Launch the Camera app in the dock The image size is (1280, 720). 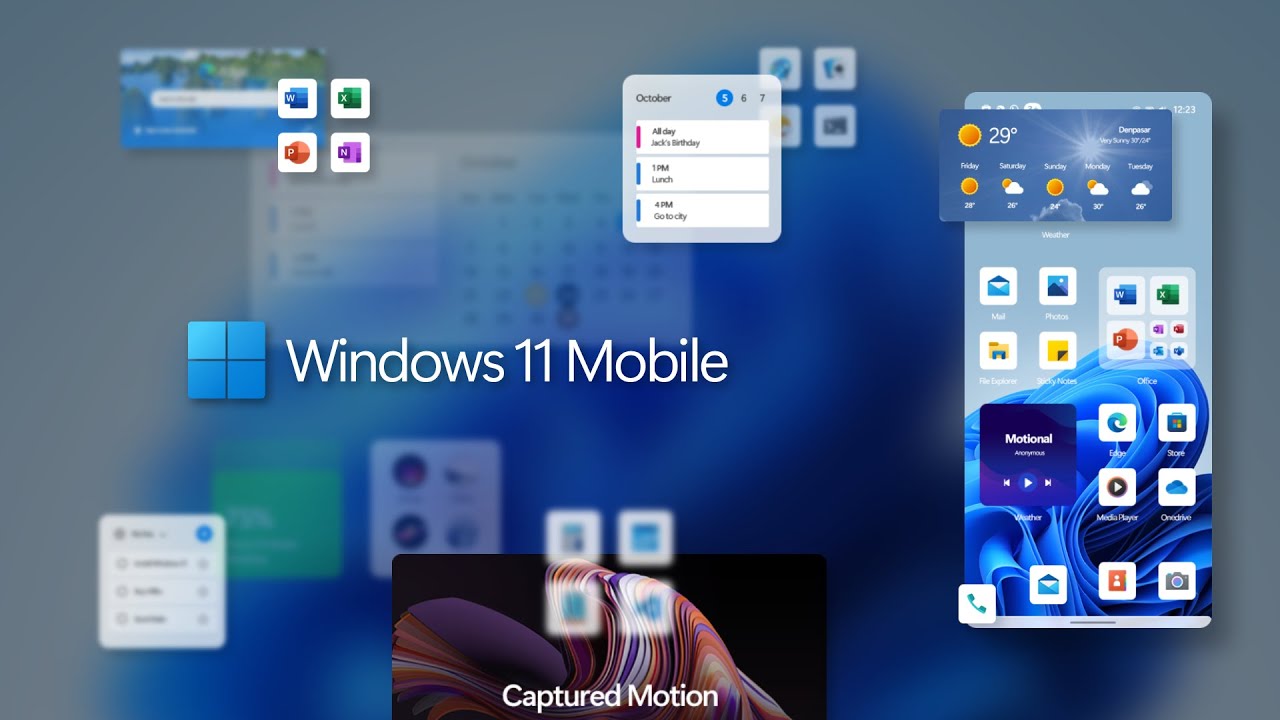click(1177, 581)
